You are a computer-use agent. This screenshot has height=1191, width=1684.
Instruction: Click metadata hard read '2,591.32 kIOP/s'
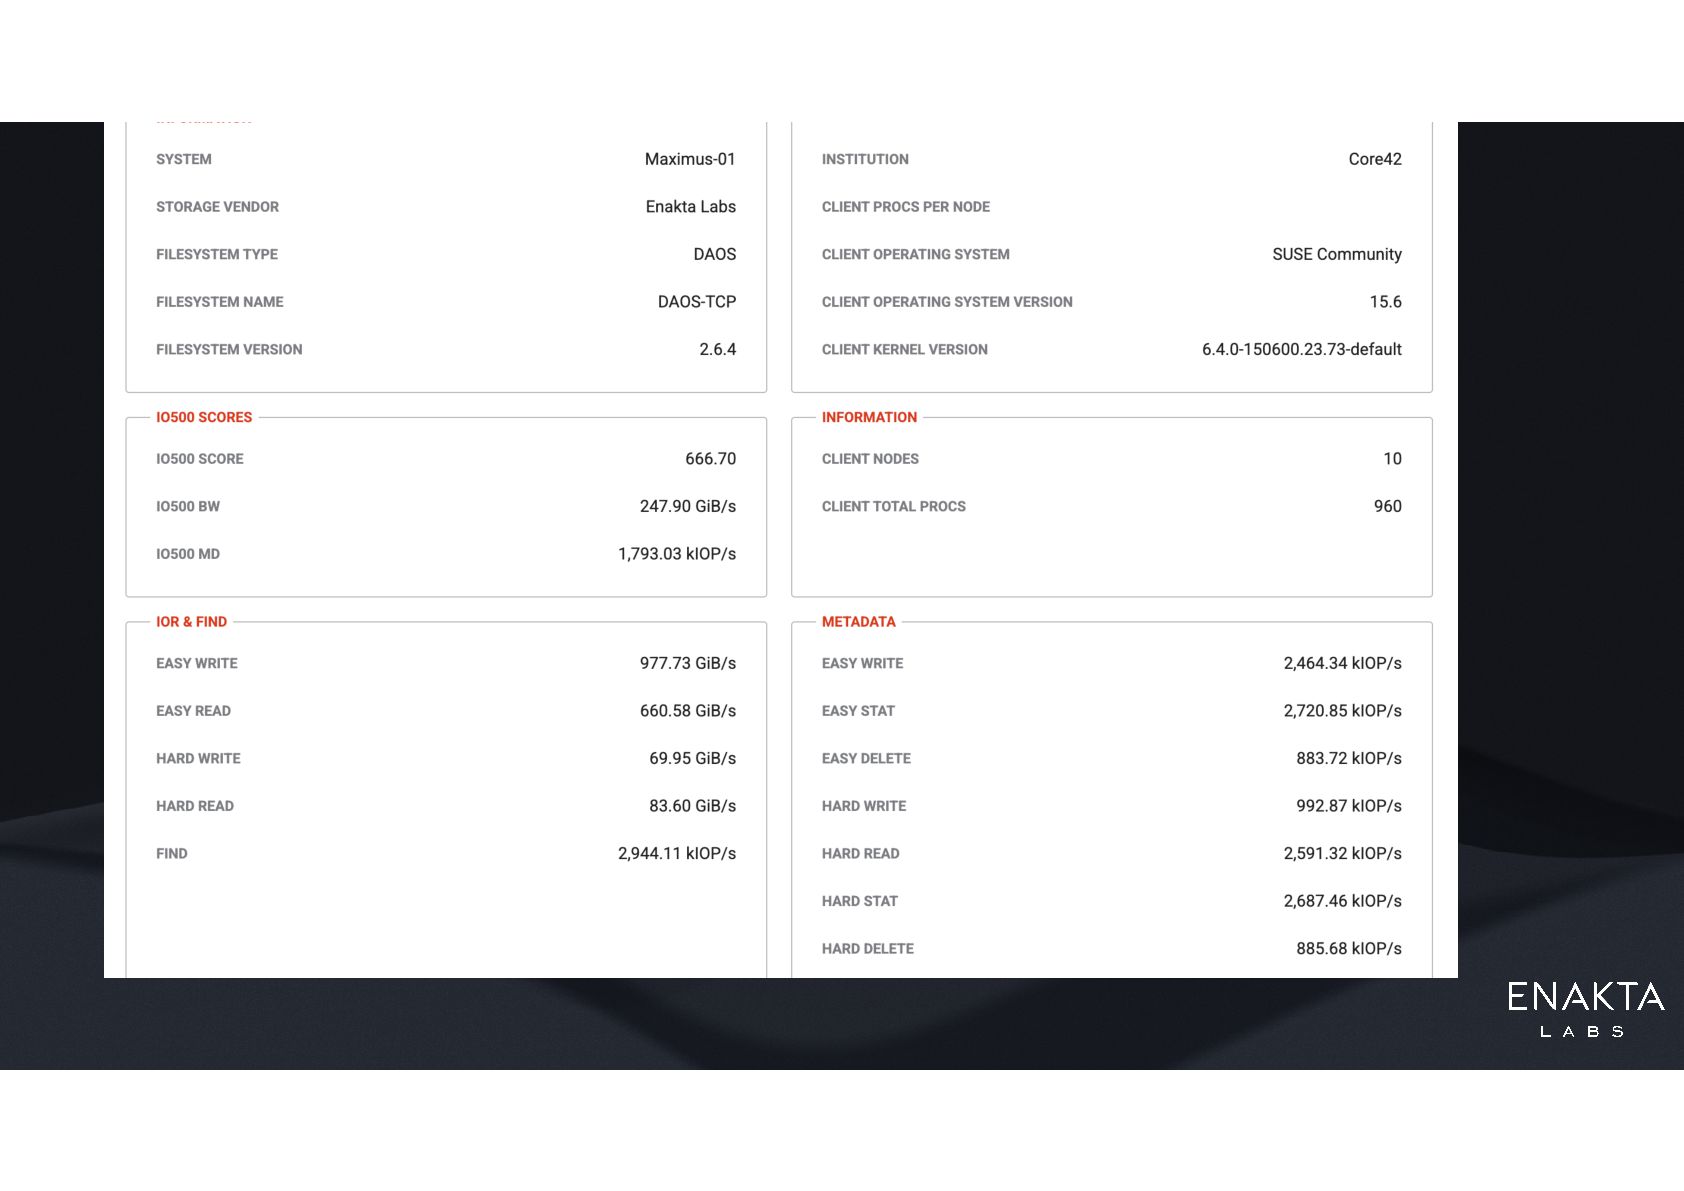click(x=1343, y=853)
